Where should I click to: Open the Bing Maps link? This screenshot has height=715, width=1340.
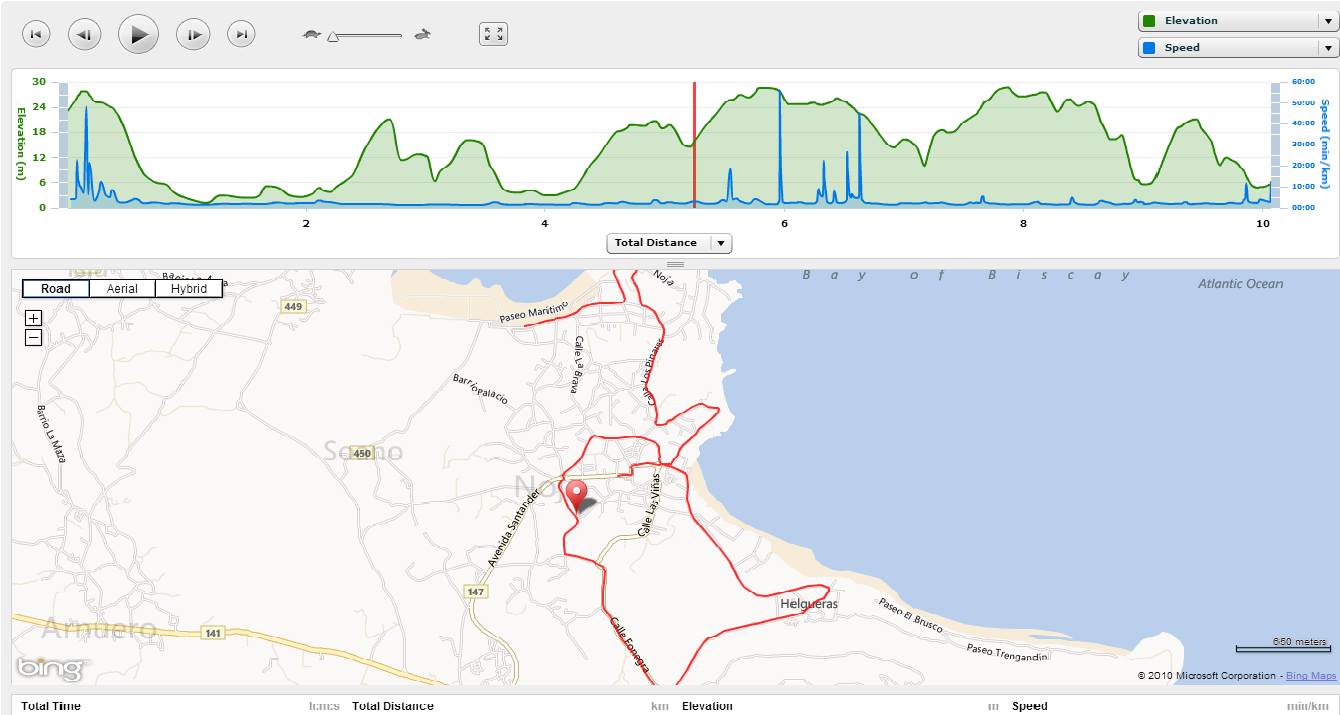click(x=1310, y=676)
